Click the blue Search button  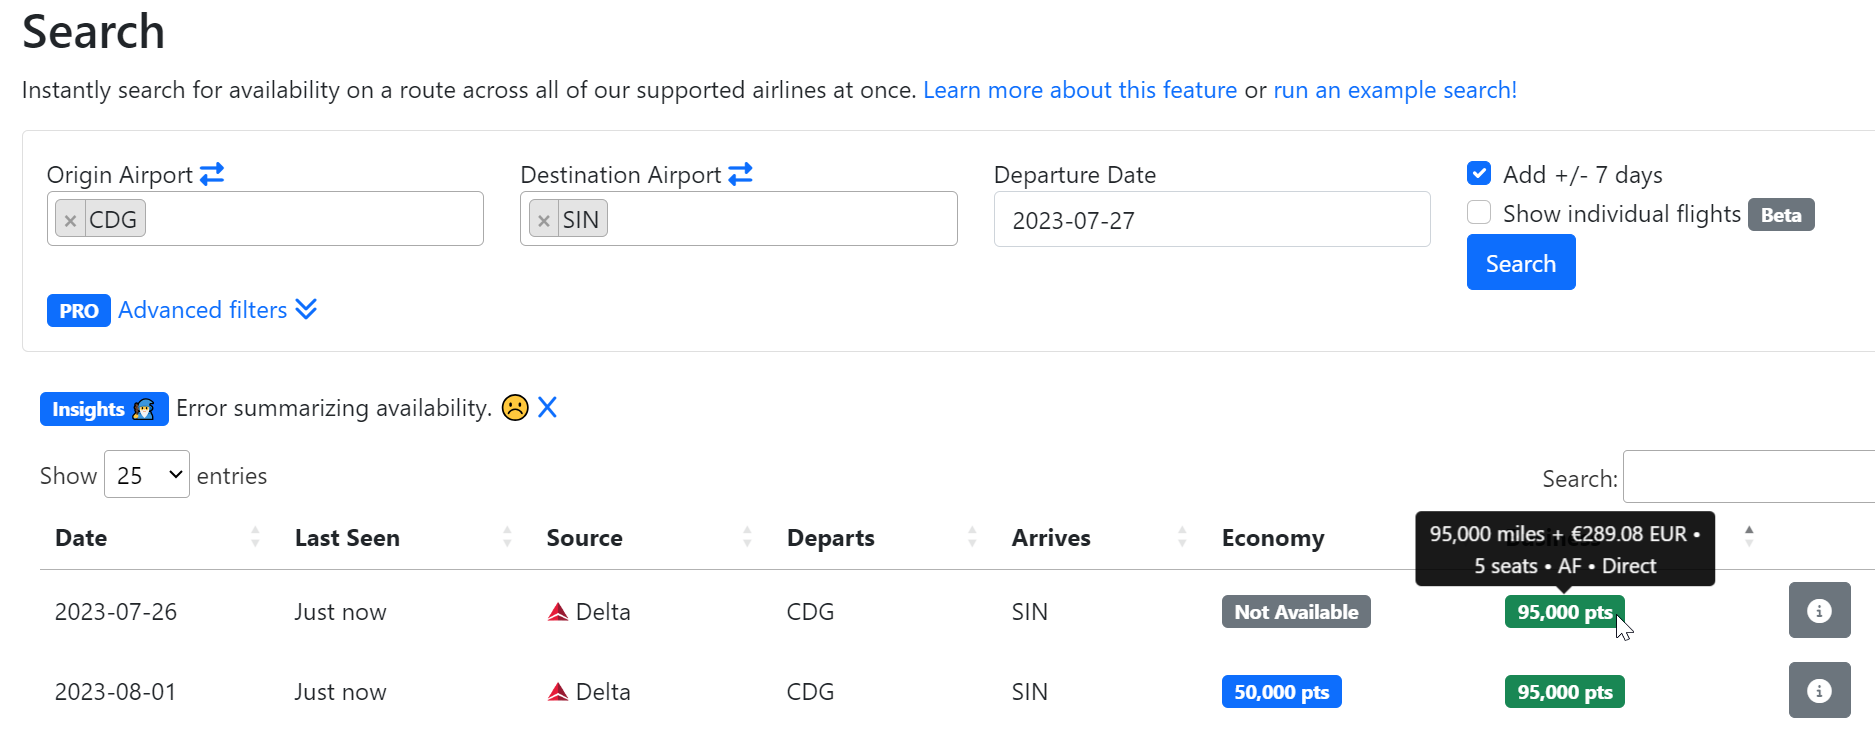pos(1520,263)
